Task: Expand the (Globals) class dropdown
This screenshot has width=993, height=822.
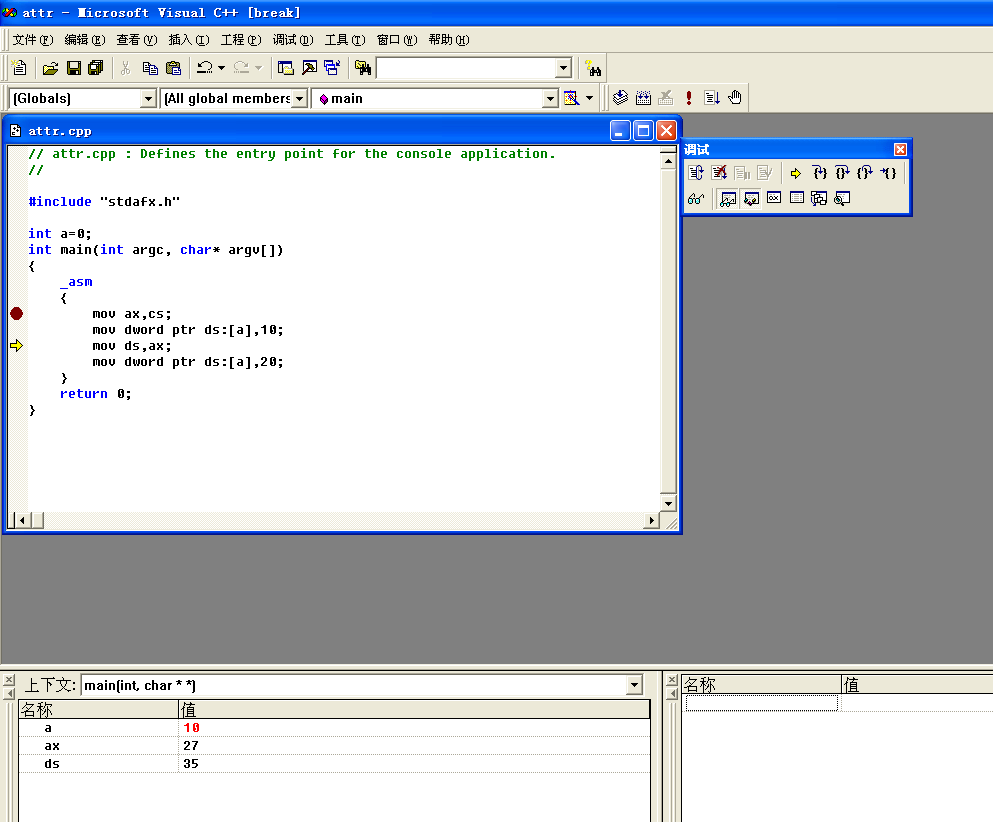Action: pyautogui.click(x=149, y=98)
